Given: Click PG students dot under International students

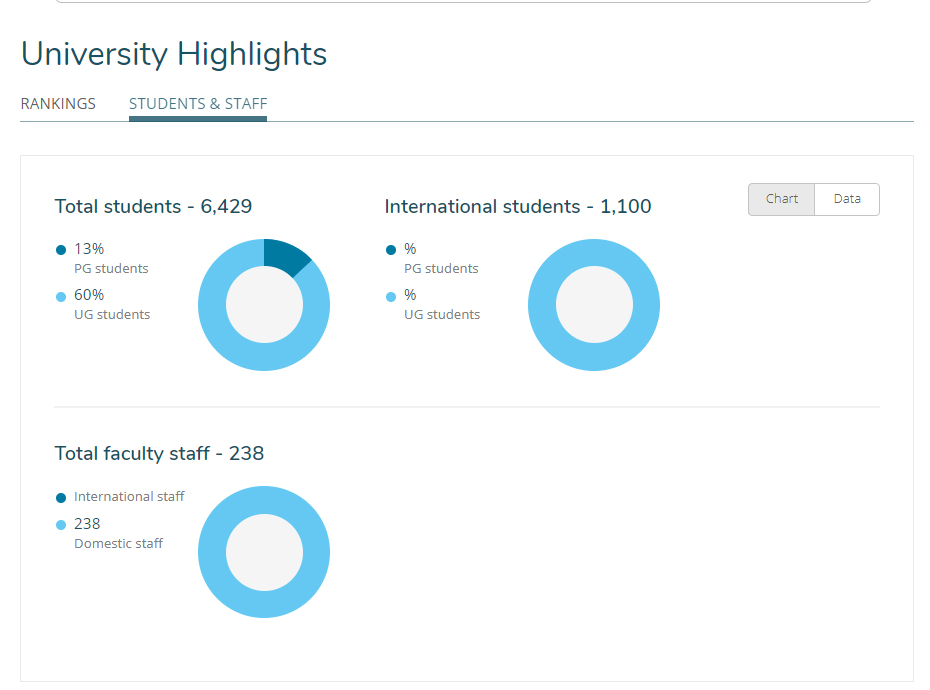Looking at the screenshot, I should pos(391,250).
